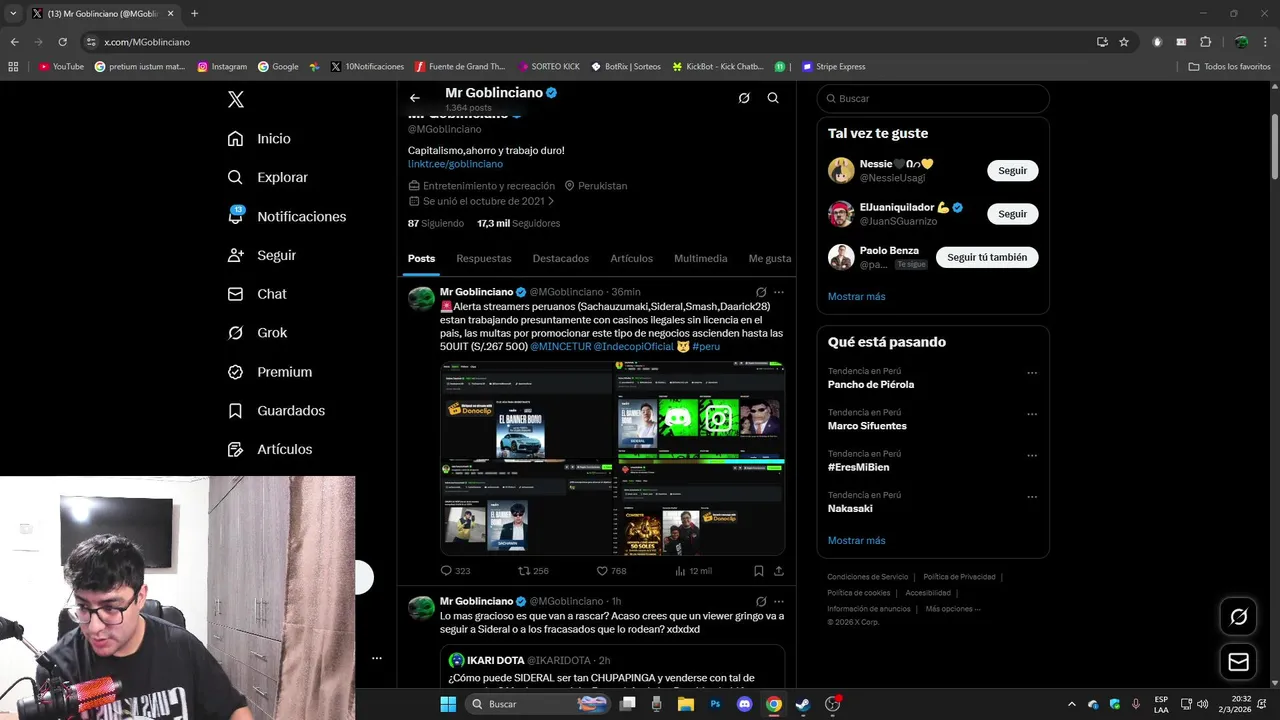
Task: Open top-left post image thumbnail
Action: pyautogui.click(x=526, y=411)
